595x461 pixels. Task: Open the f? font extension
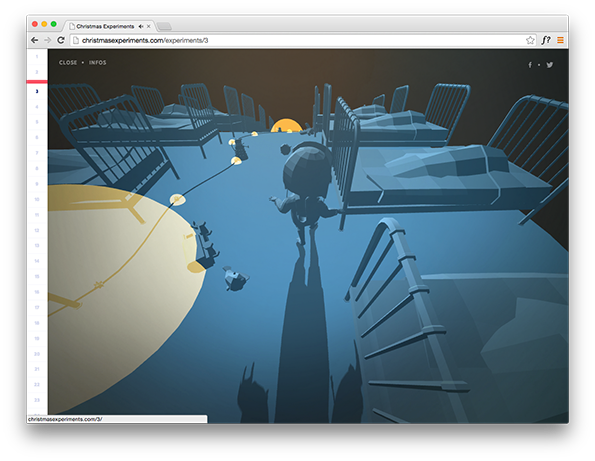546,40
